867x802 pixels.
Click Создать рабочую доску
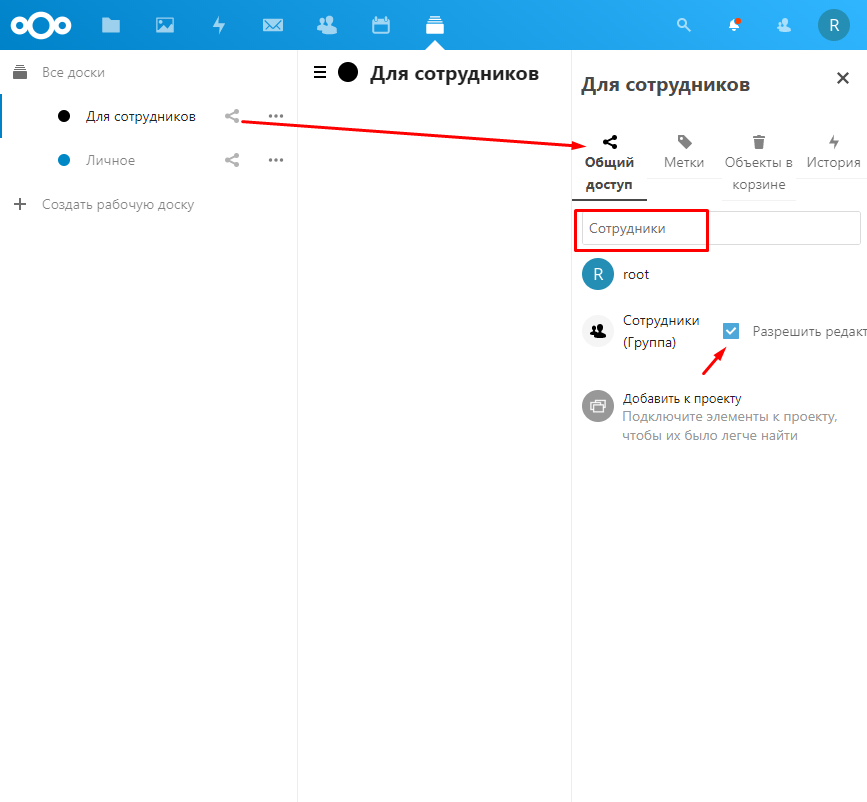[x=118, y=205]
